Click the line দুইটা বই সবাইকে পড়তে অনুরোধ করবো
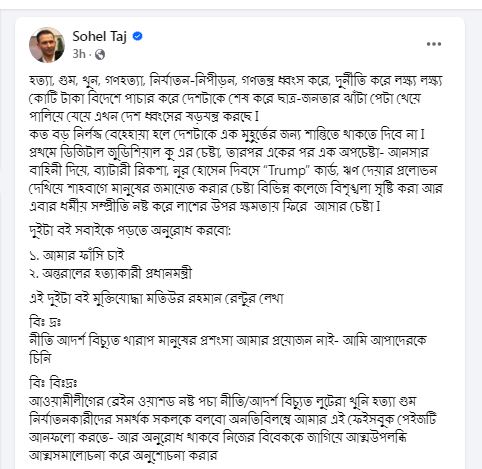482x469 pixels. (130, 231)
